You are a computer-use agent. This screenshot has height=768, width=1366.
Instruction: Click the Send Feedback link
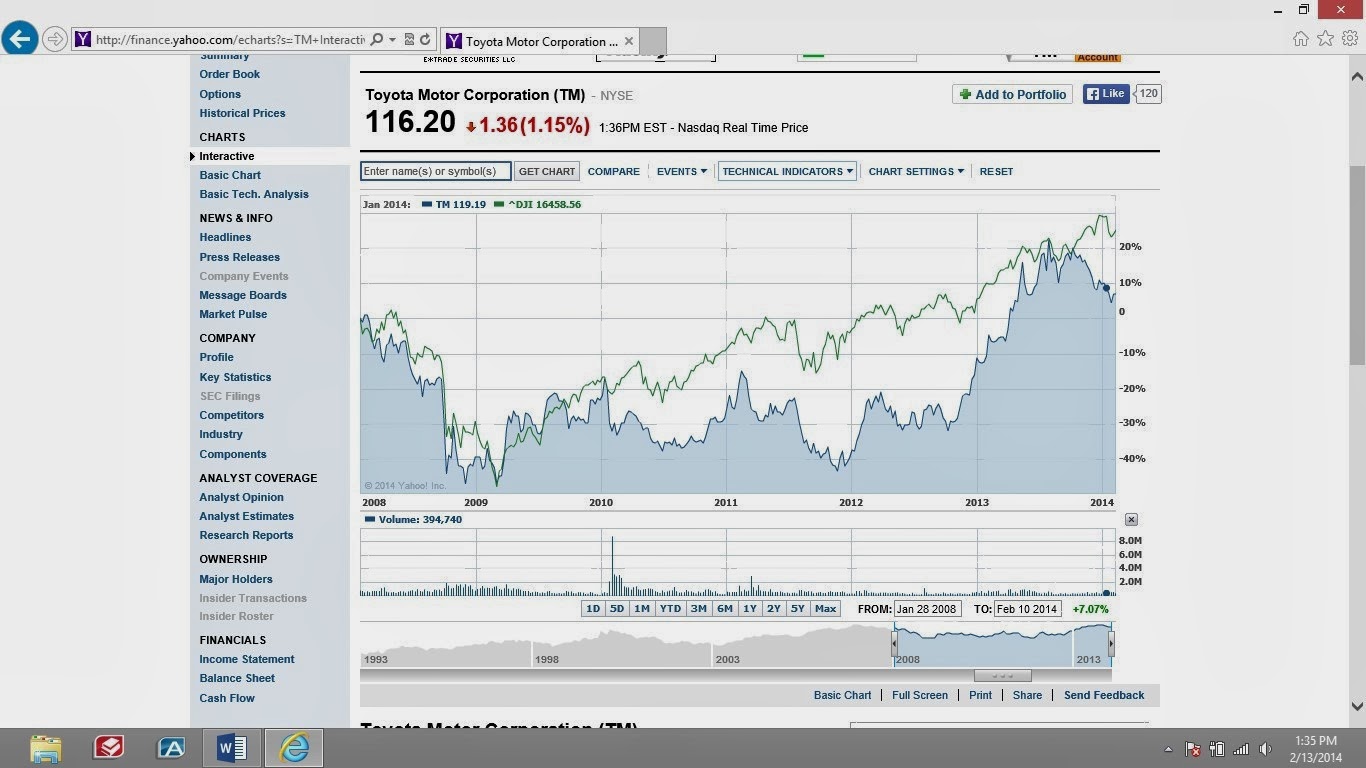pyautogui.click(x=1104, y=695)
